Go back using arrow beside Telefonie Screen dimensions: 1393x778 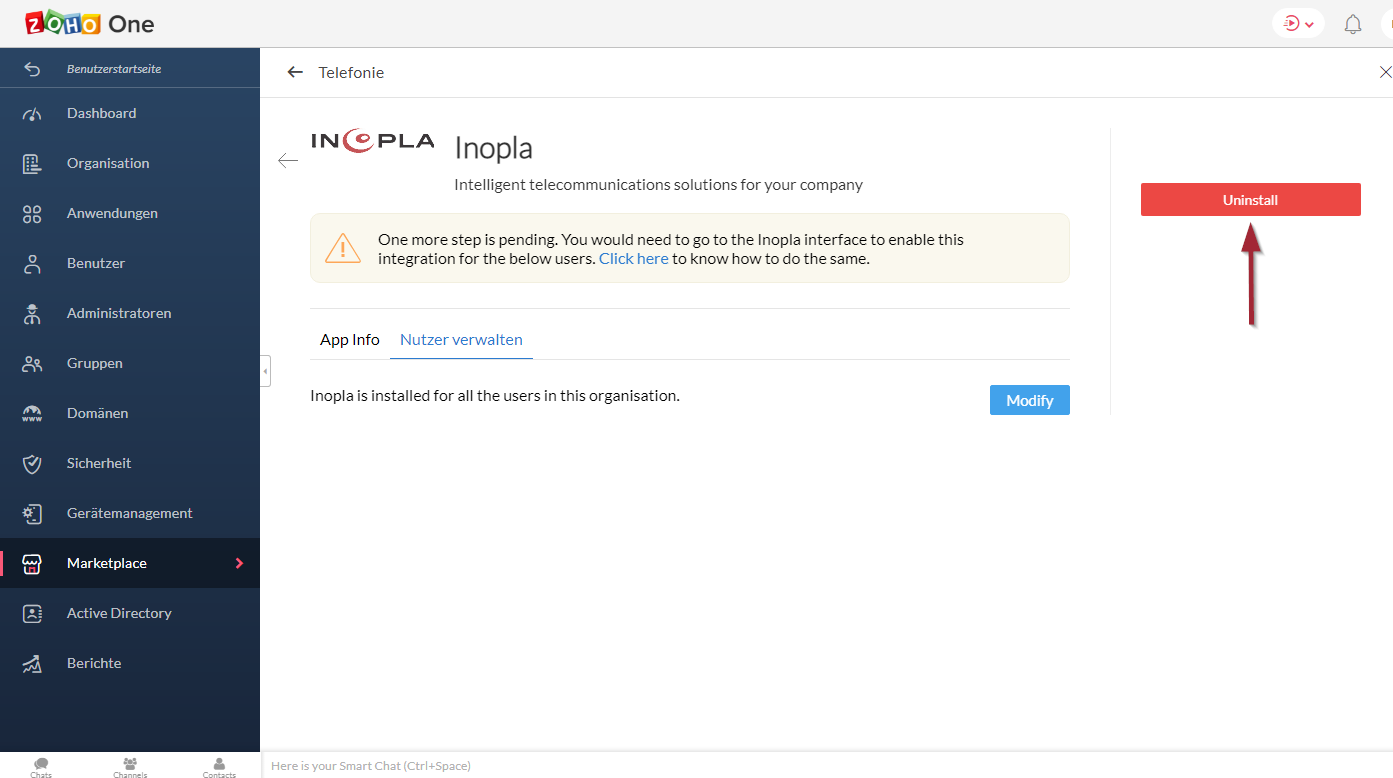(295, 72)
